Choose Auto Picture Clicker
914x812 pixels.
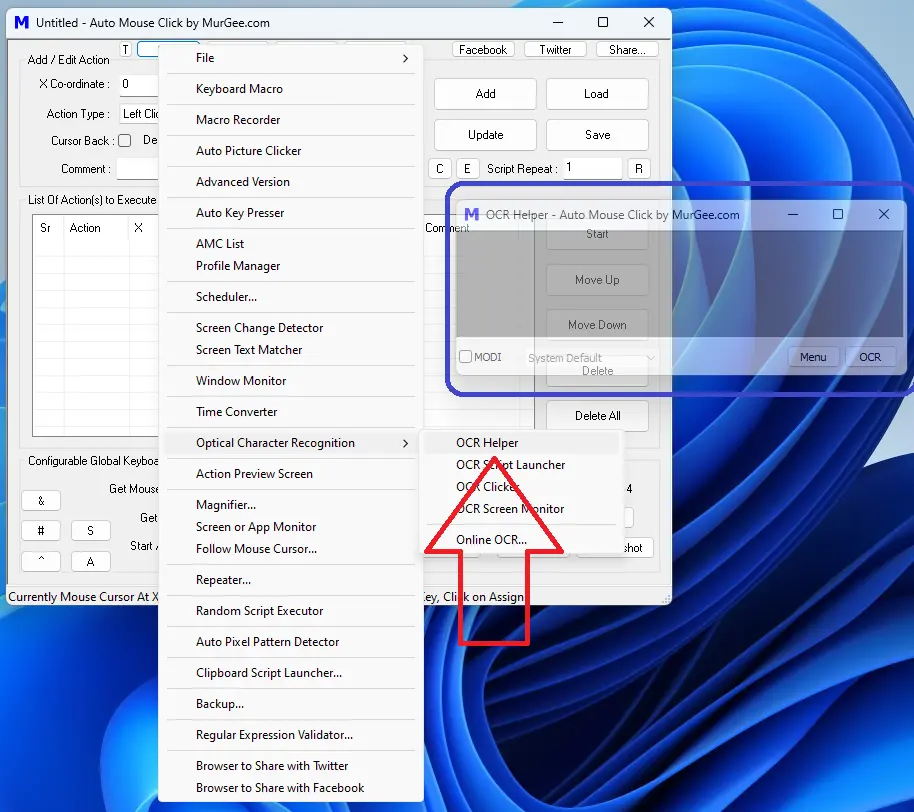click(x=291, y=150)
